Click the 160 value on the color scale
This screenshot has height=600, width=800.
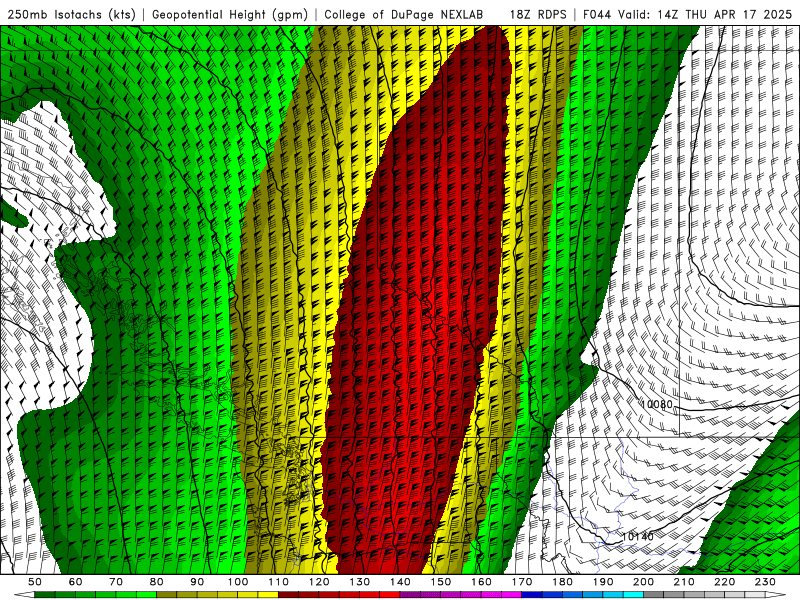point(482,582)
